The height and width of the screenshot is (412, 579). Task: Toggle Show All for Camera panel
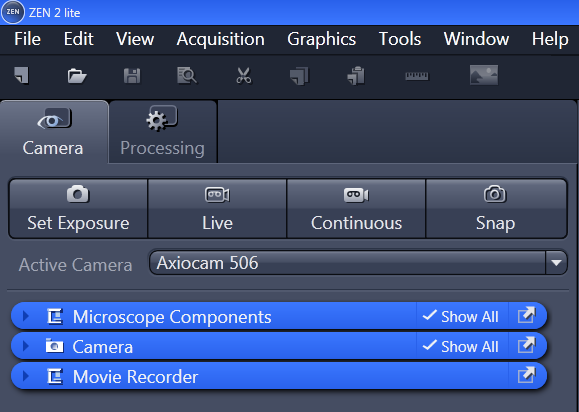point(462,346)
